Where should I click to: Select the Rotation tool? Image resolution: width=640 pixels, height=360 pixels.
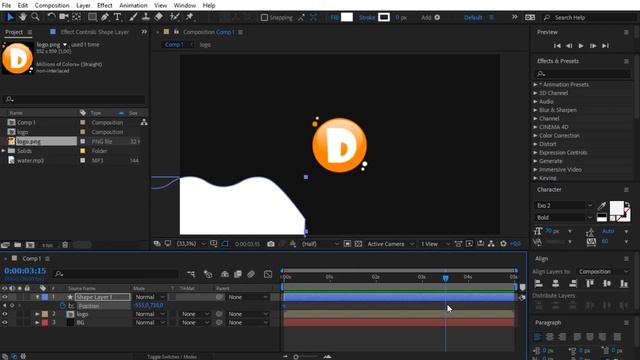[51, 17]
